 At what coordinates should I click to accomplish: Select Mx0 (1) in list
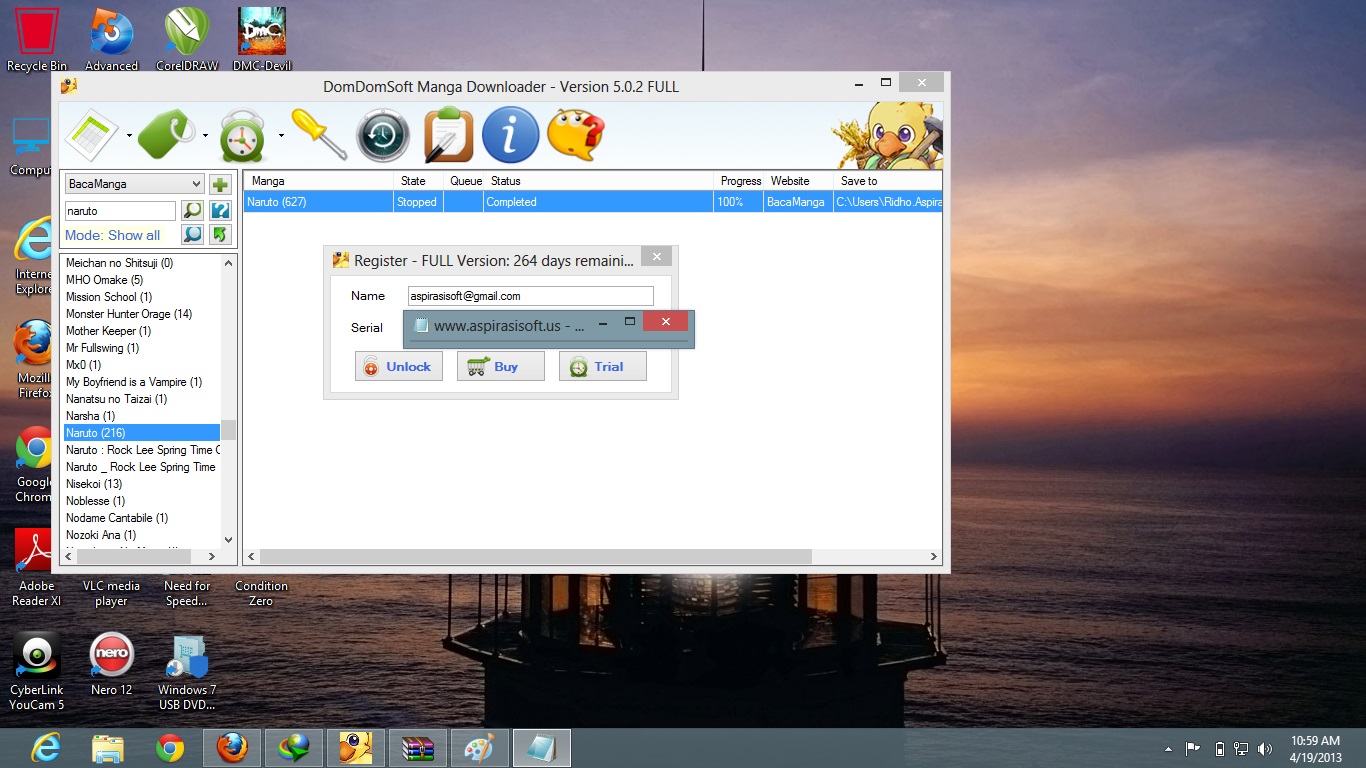click(142, 365)
